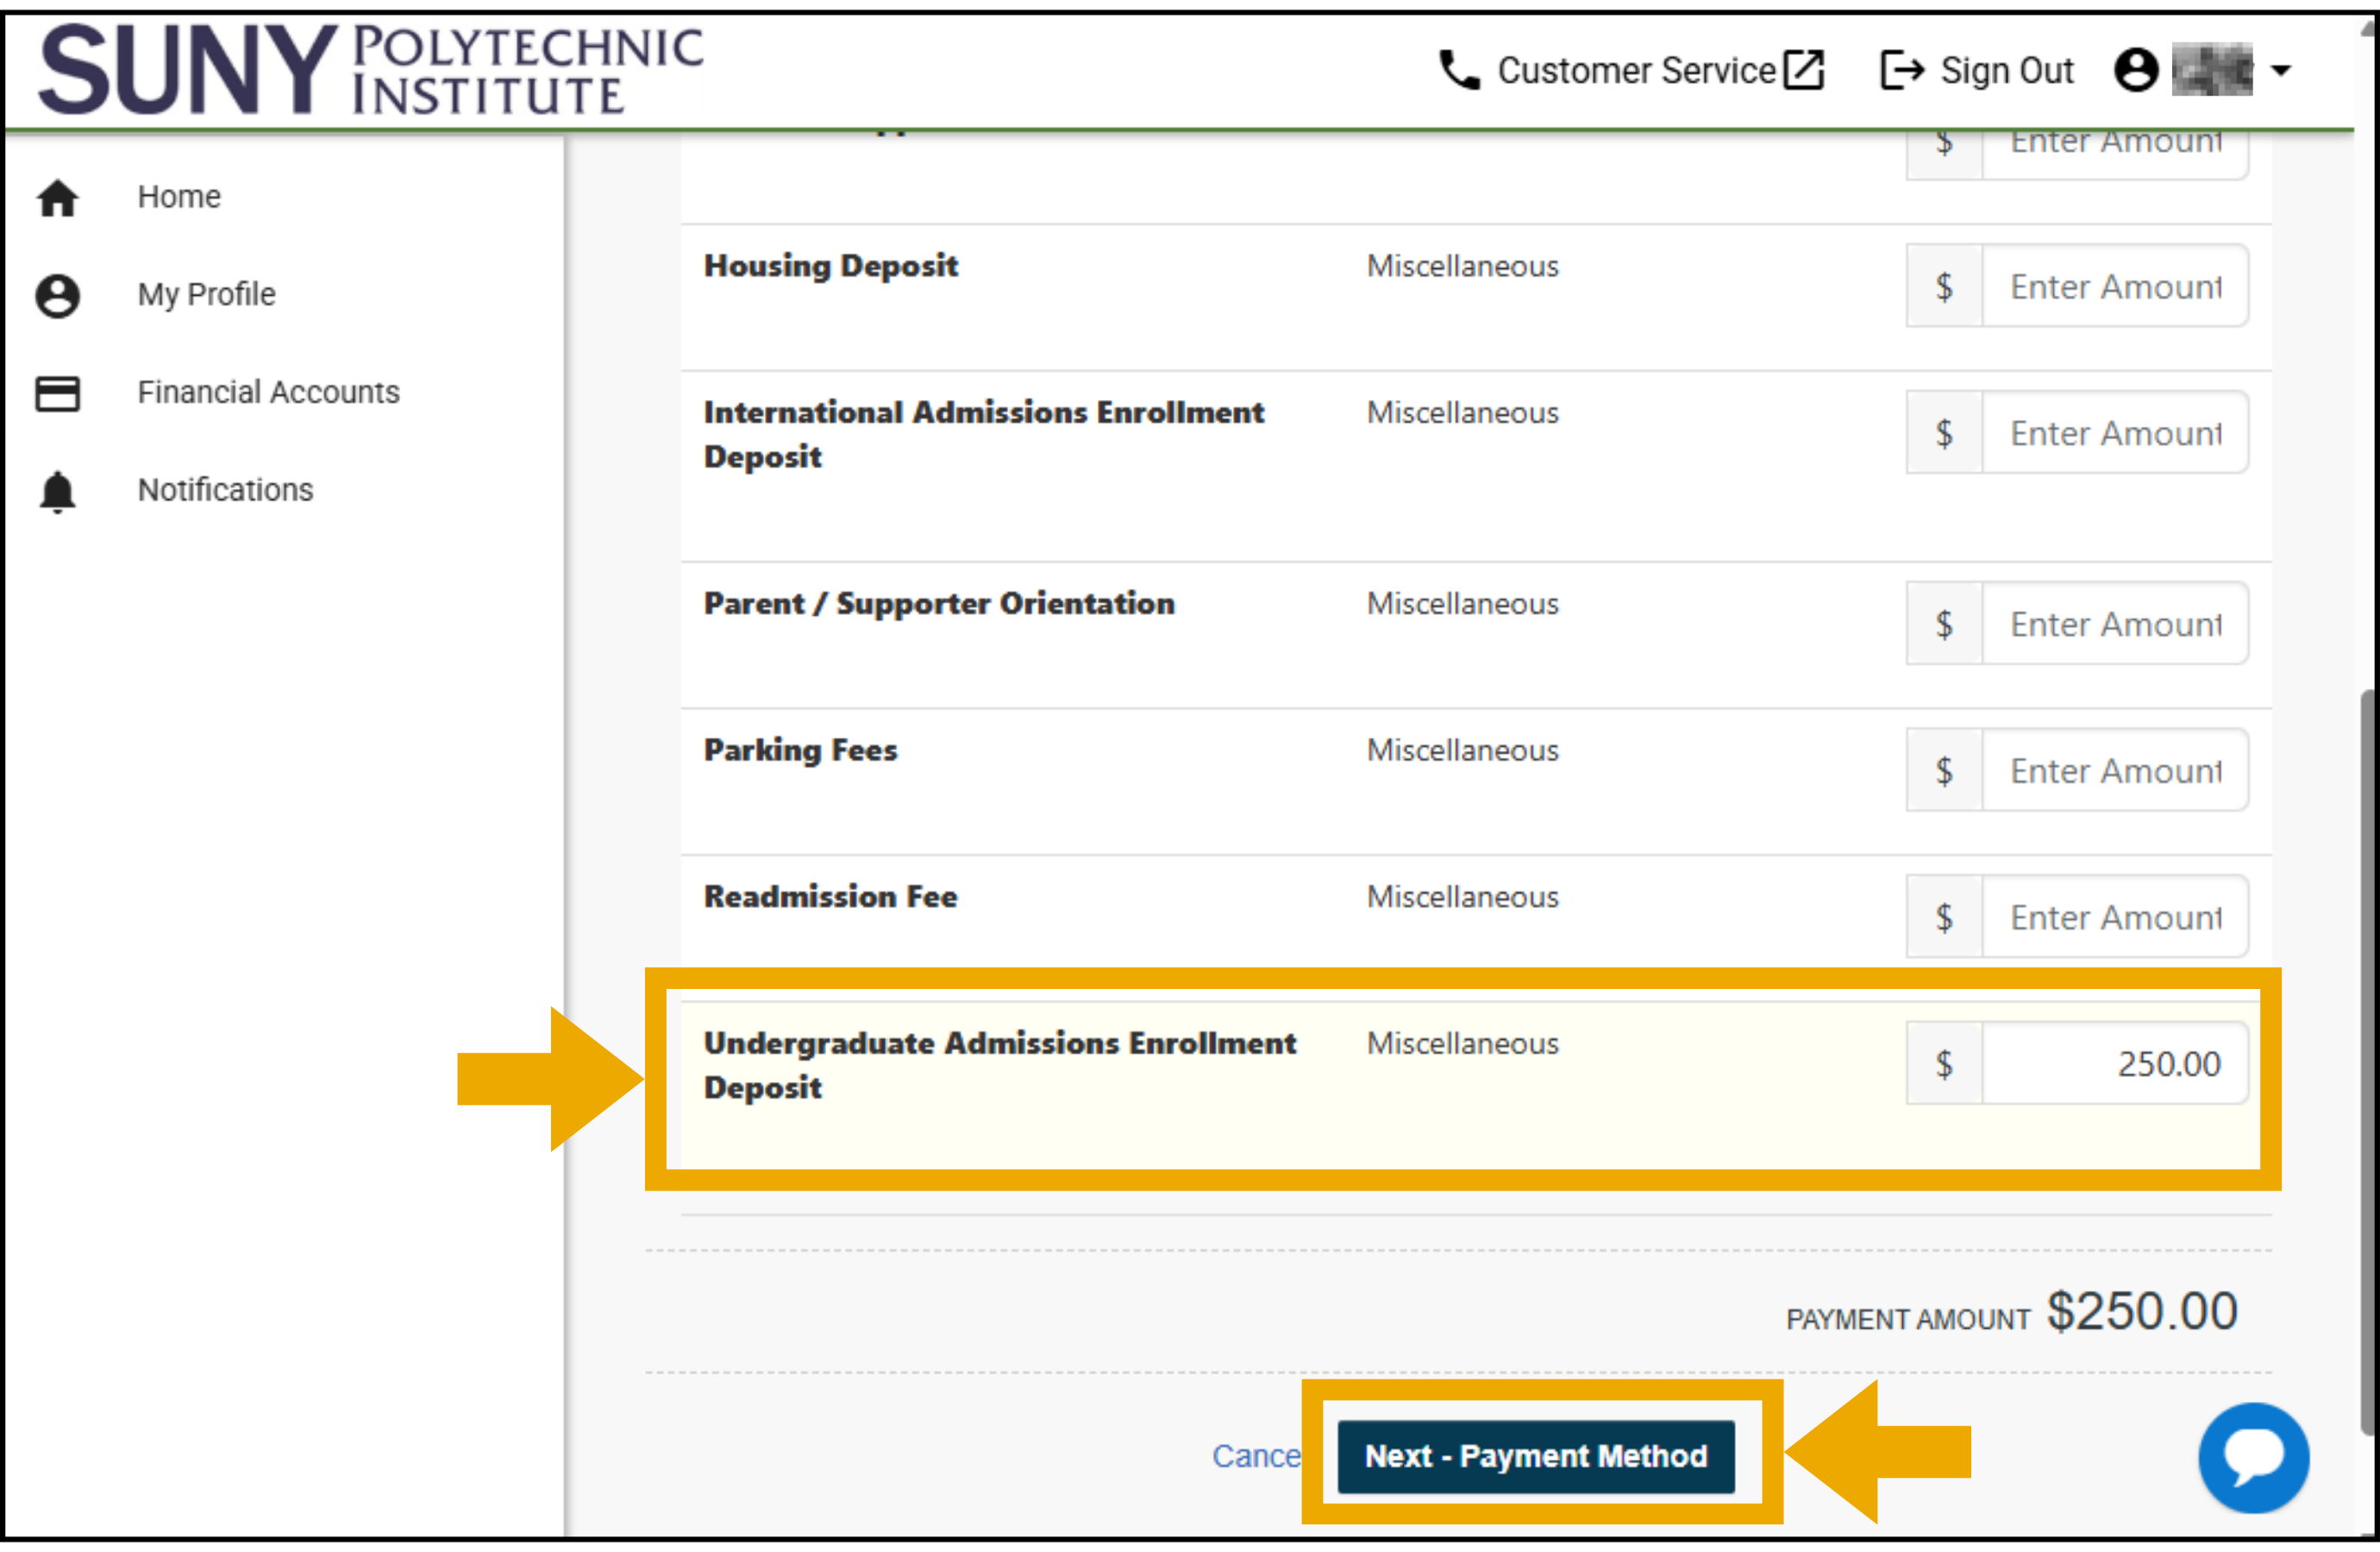Image resolution: width=2380 pixels, height=1552 pixels.
Task: Click the International Admissions Enrollment Deposit amount field
Action: pyautogui.click(x=2114, y=433)
